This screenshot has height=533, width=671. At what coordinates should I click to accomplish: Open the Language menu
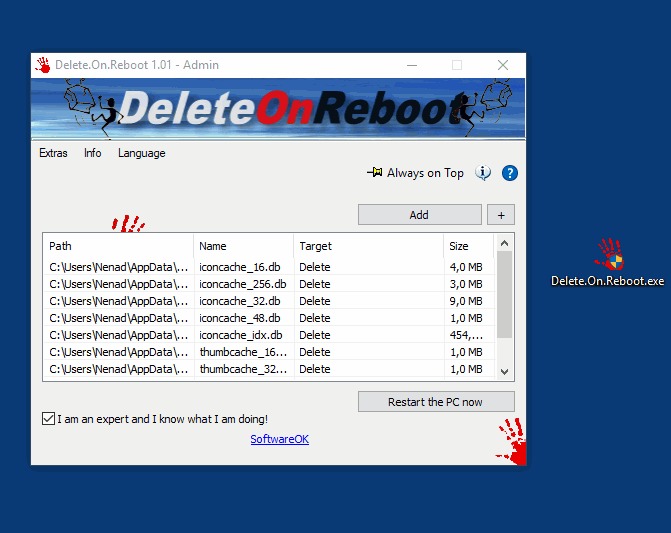141,153
